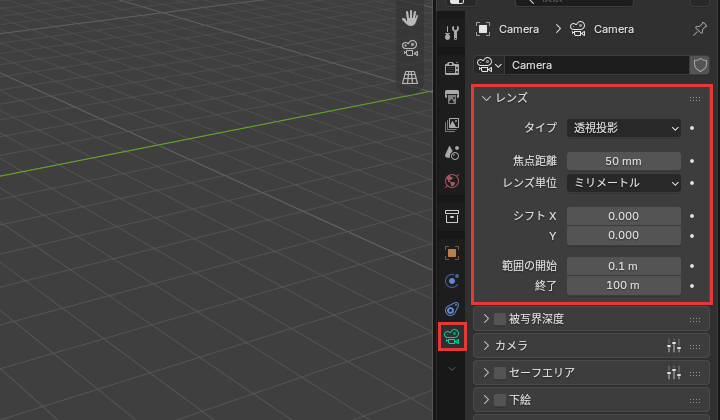This screenshot has width=720, height=420.
Task: Click the 被写界深度 panel drag grip
Action: 695,319
